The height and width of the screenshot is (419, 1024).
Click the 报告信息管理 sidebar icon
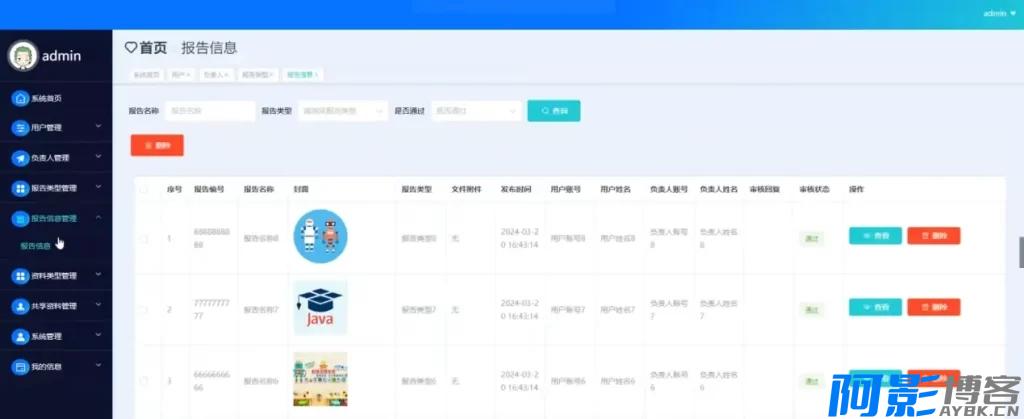[20, 219]
